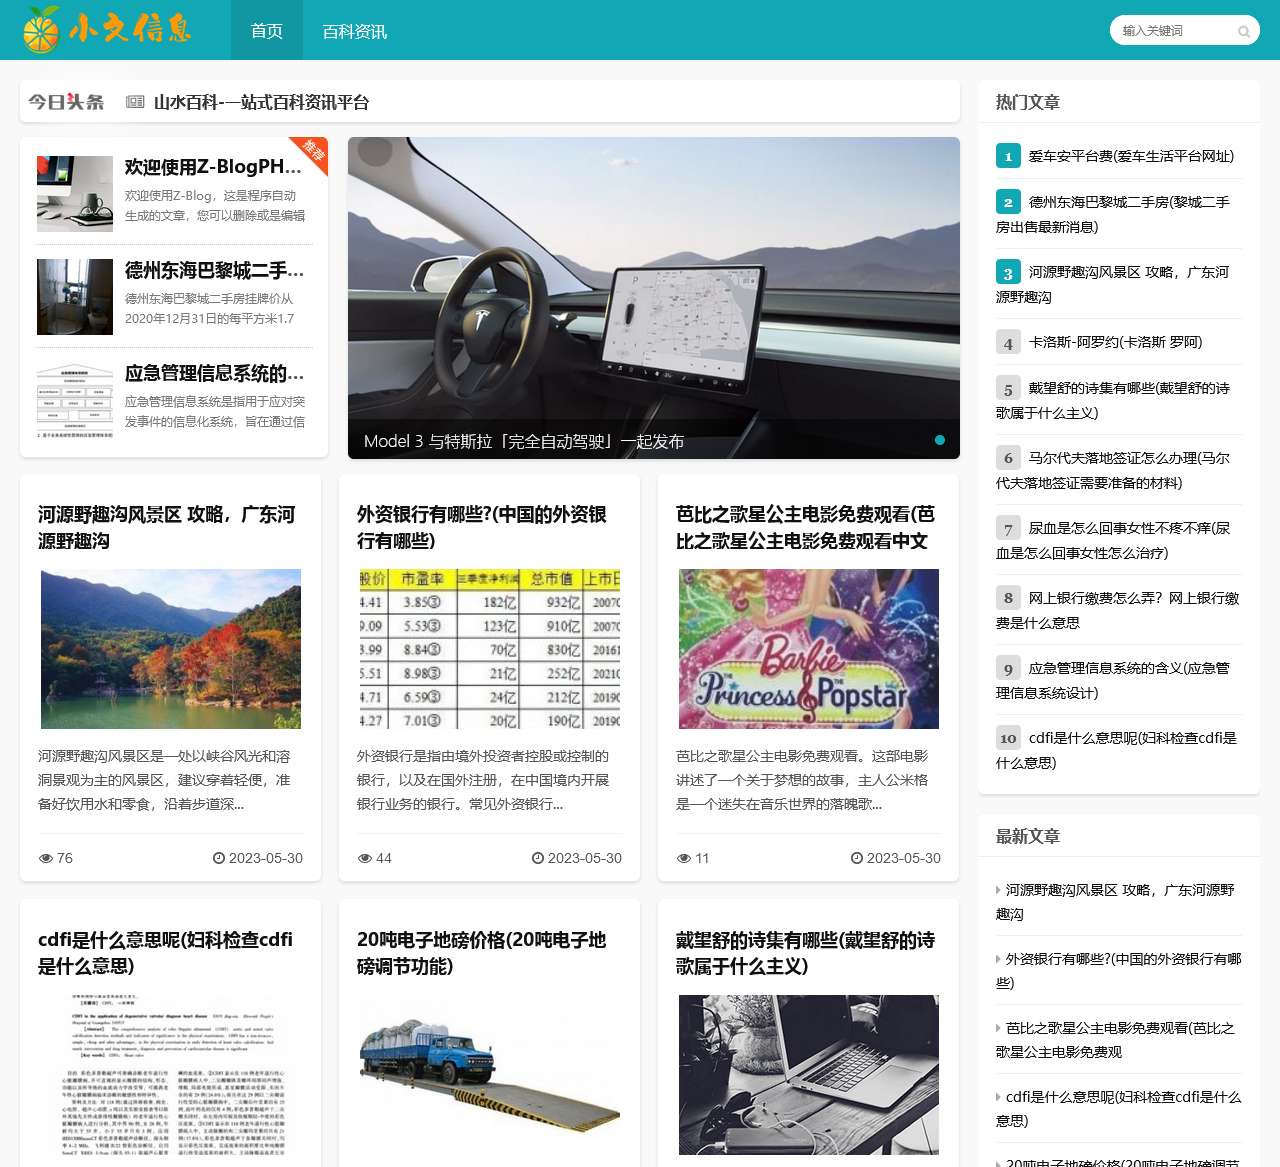Viewport: 1280px width, 1167px height.
Task: Click the document scan image in cdfi card
Action: [171, 1075]
